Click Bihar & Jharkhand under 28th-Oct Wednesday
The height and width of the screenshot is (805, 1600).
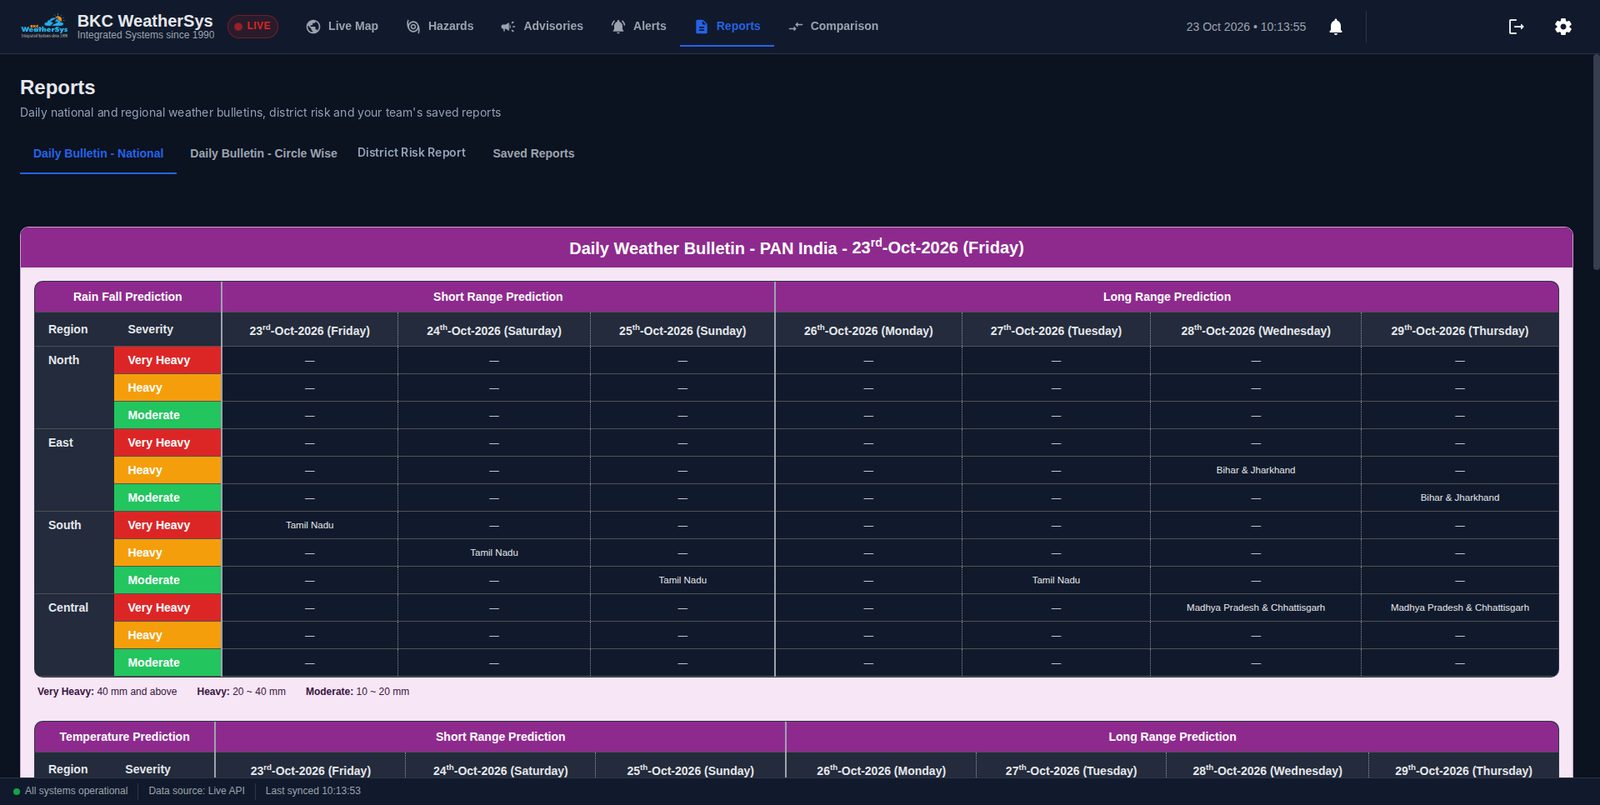pyautogui.click(x=1256, y=470)
